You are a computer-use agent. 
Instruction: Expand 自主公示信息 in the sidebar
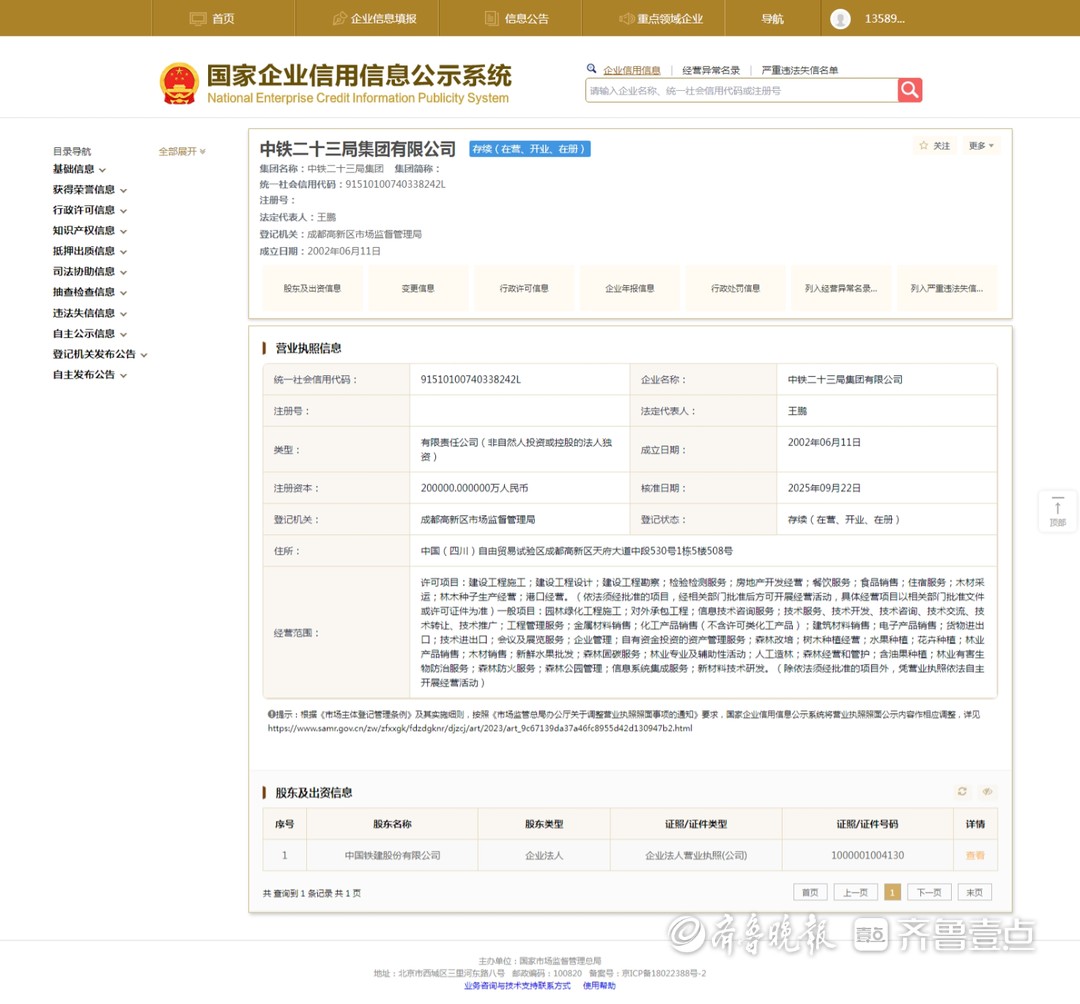click(90, 334)
